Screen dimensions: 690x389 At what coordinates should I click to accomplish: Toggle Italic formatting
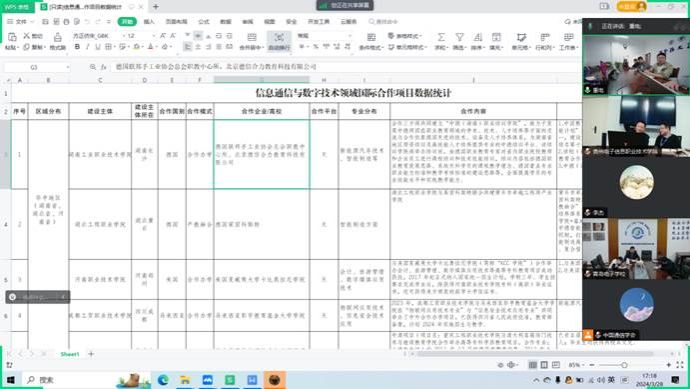(88, 47)
